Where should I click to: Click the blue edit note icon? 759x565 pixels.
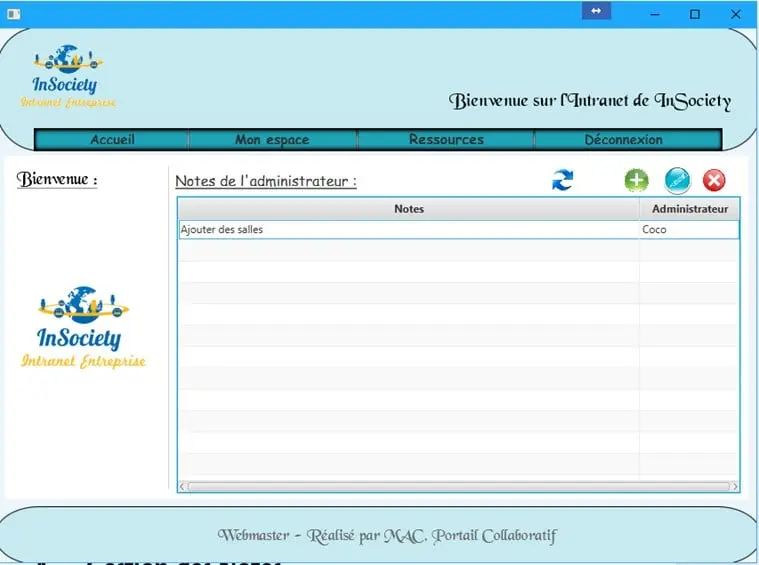pos(678,180)
